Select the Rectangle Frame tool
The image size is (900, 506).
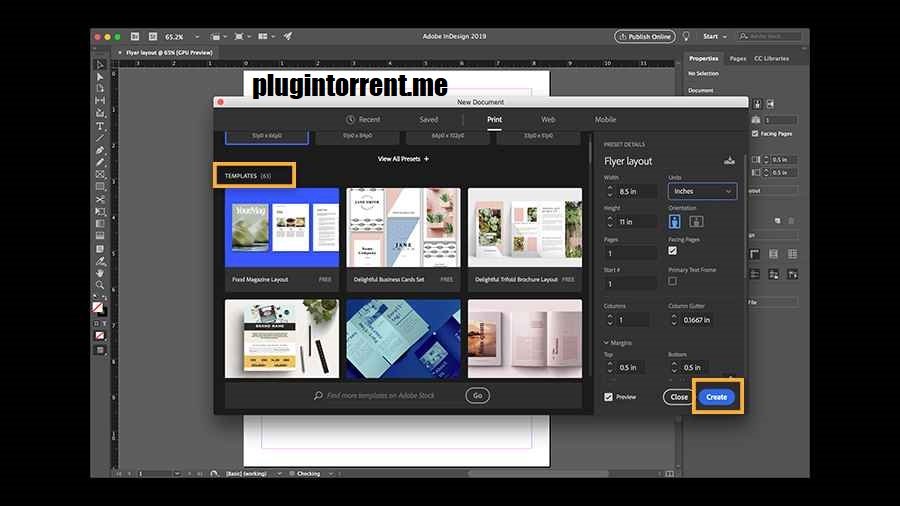coord(100,174)
